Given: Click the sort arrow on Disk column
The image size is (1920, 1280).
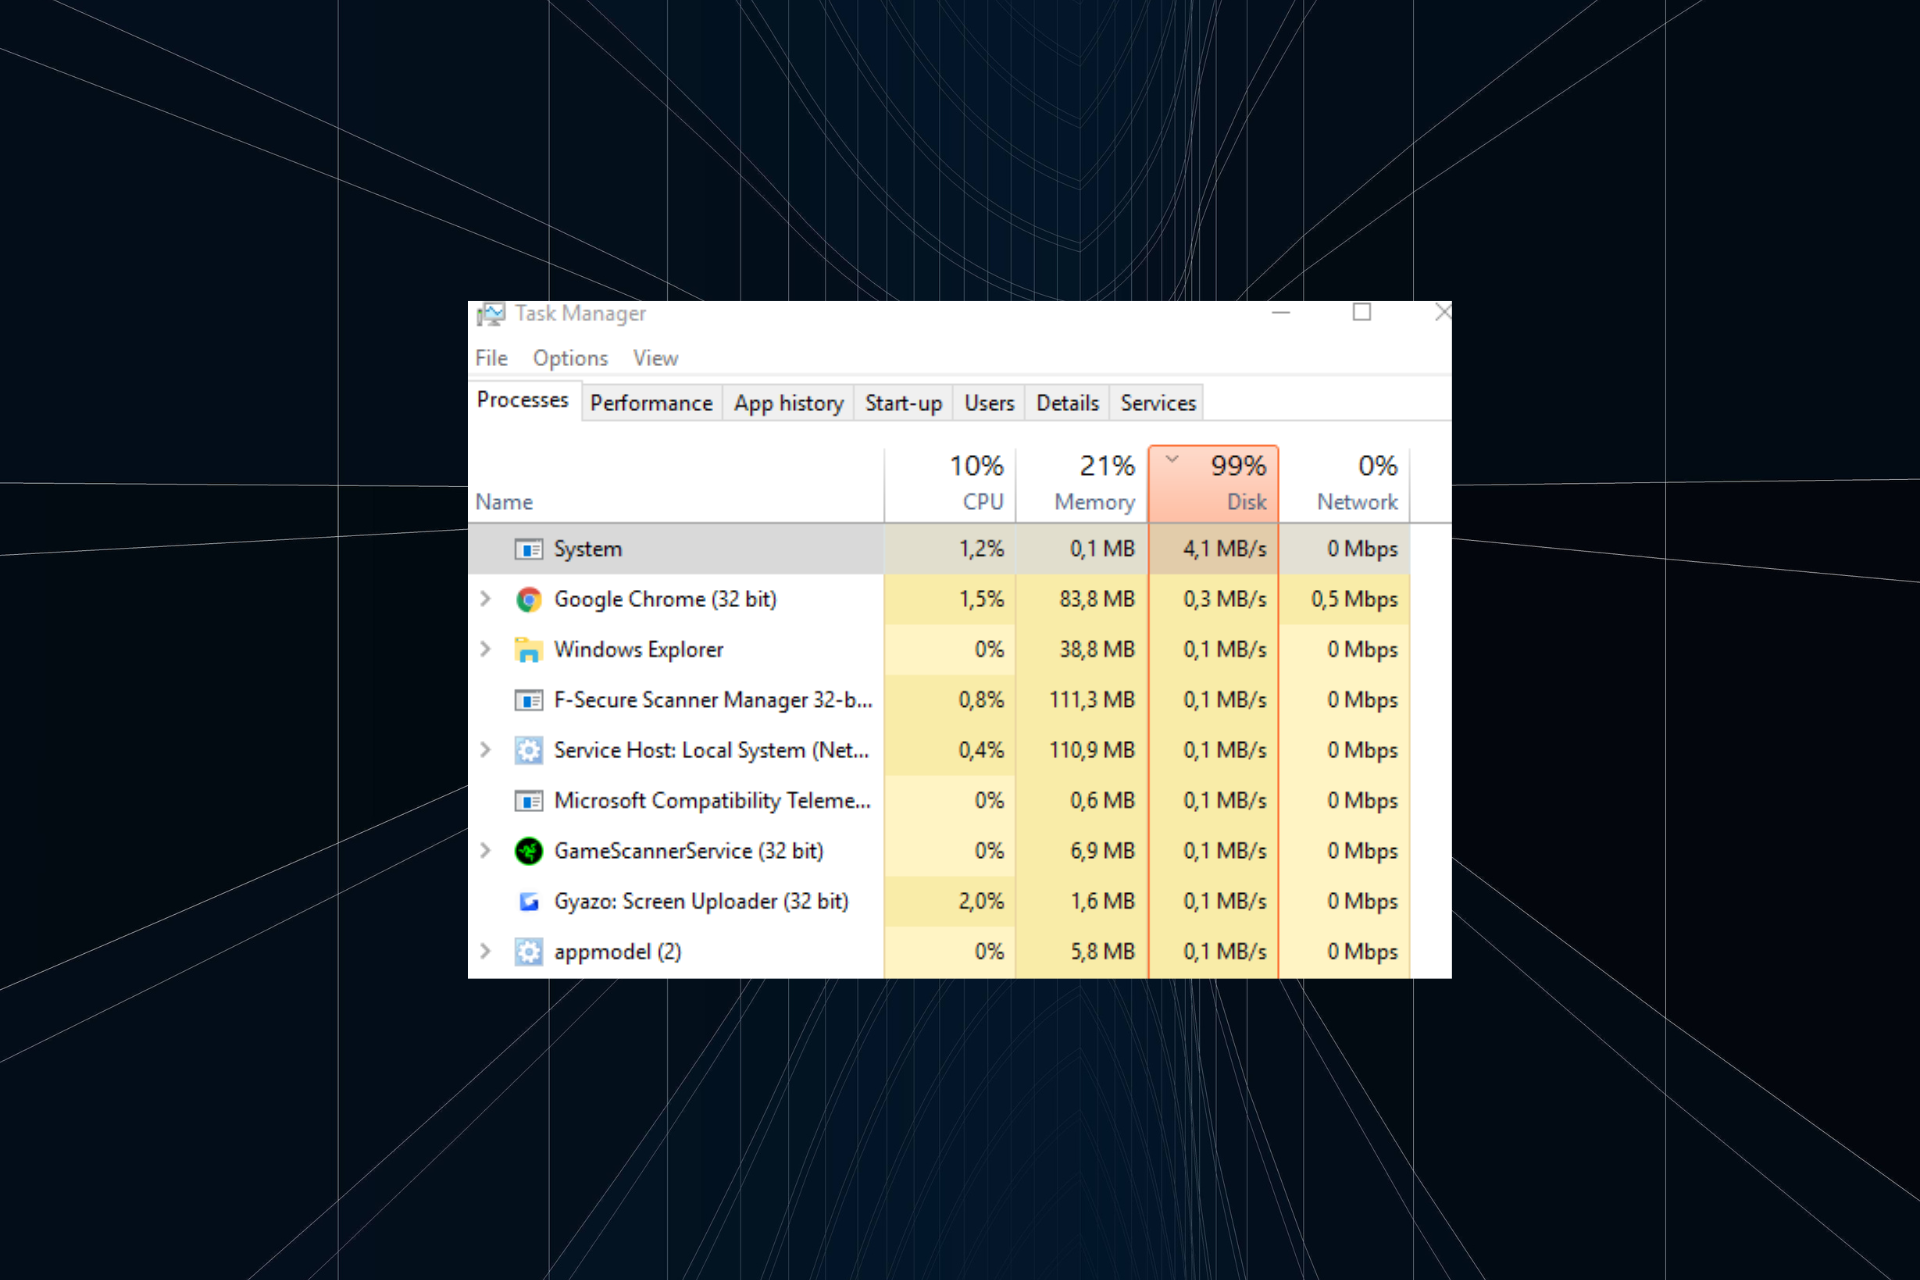Looking at the screenshot, I should coord(1172,460).
